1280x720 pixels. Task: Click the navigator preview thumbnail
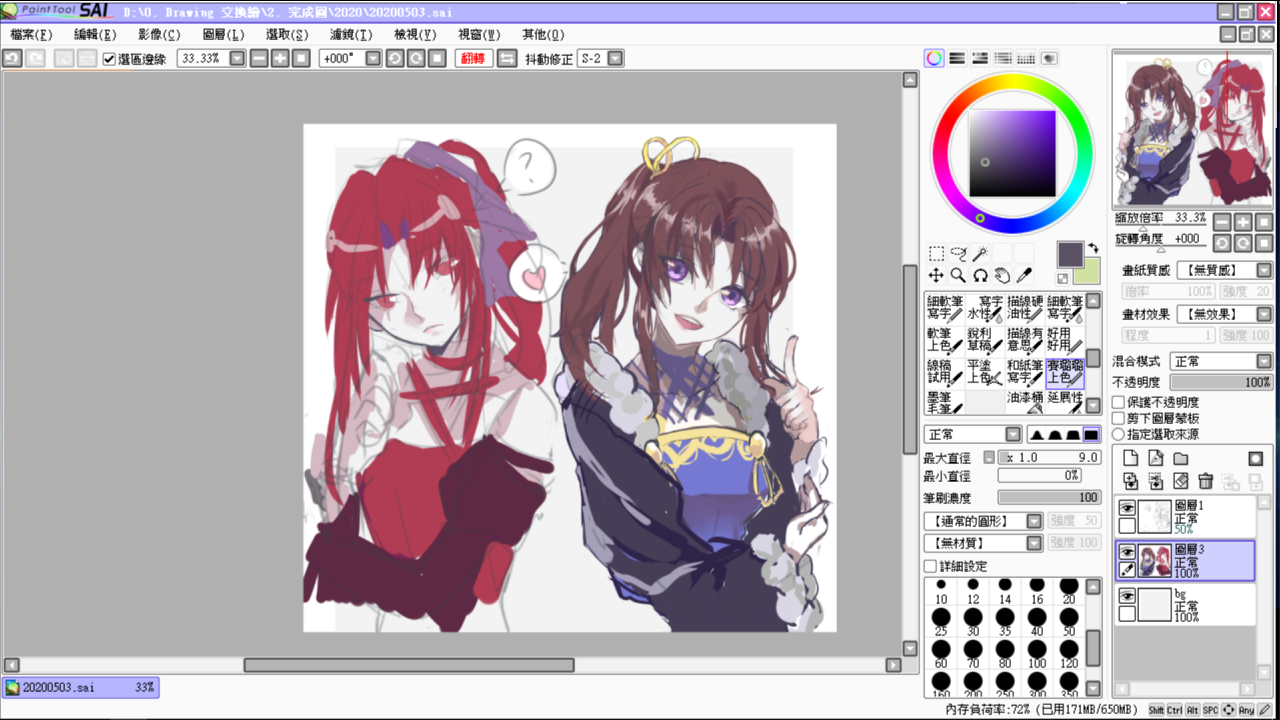[1193, 130]
